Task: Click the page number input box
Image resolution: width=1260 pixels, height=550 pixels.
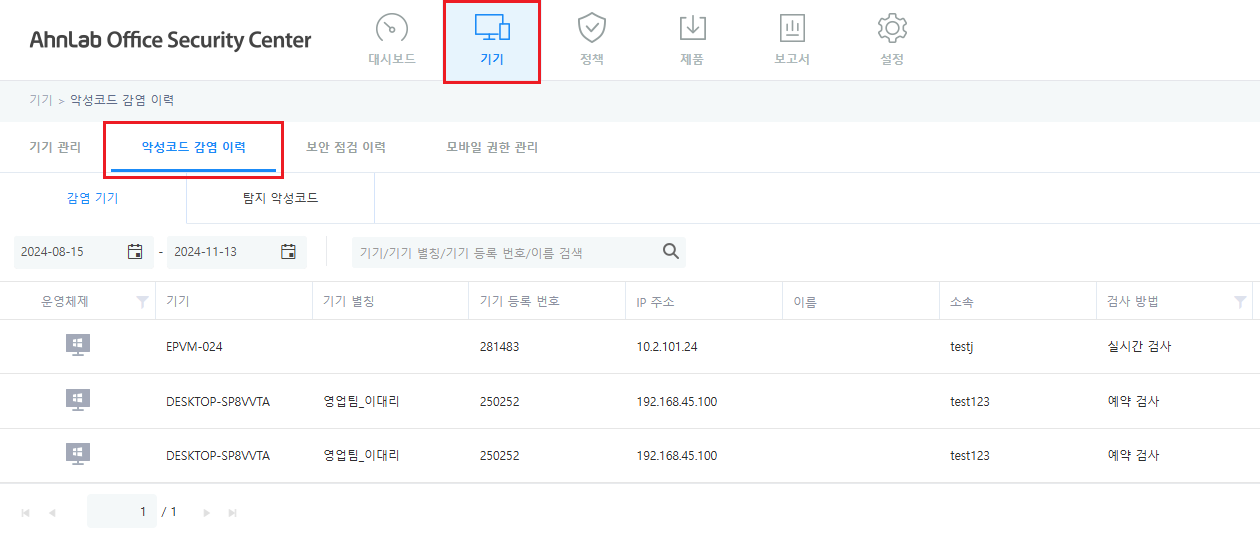Action: [x=121, y=512]
